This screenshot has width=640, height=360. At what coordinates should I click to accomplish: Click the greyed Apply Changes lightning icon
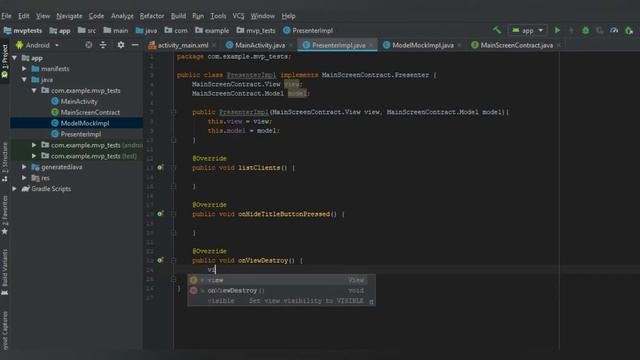coord(571,30)
